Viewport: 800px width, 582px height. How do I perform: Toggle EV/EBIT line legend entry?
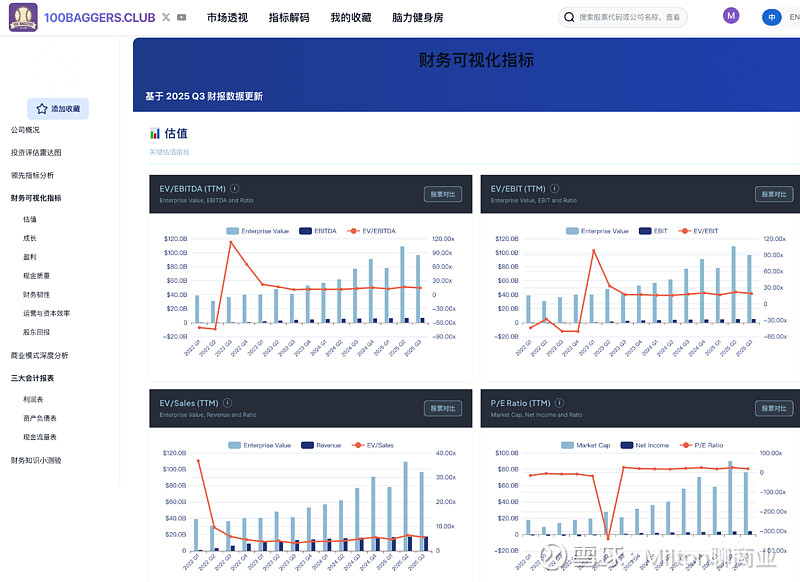[x=698, y=231]
